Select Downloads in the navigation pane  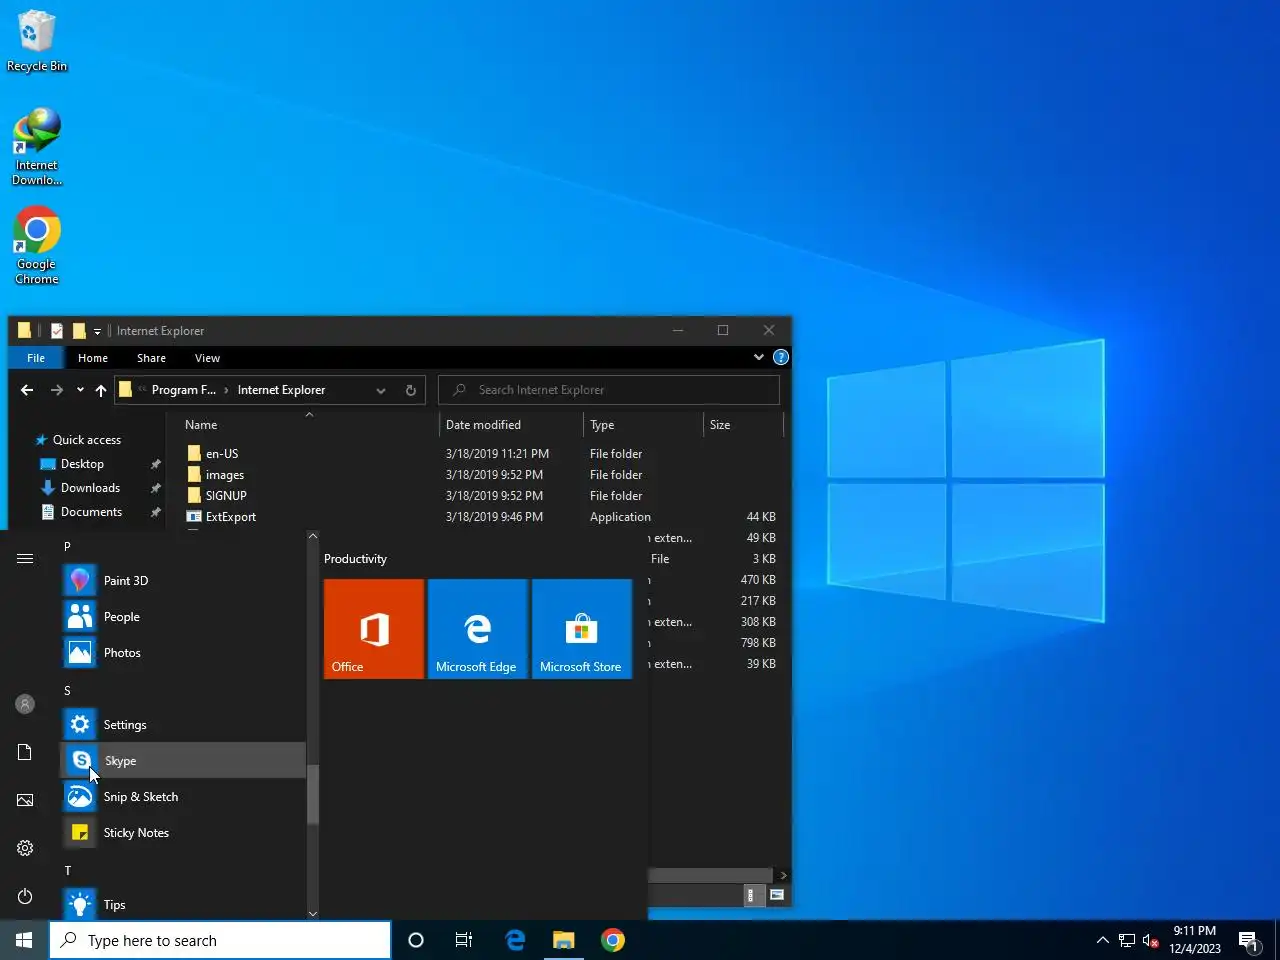90,488
